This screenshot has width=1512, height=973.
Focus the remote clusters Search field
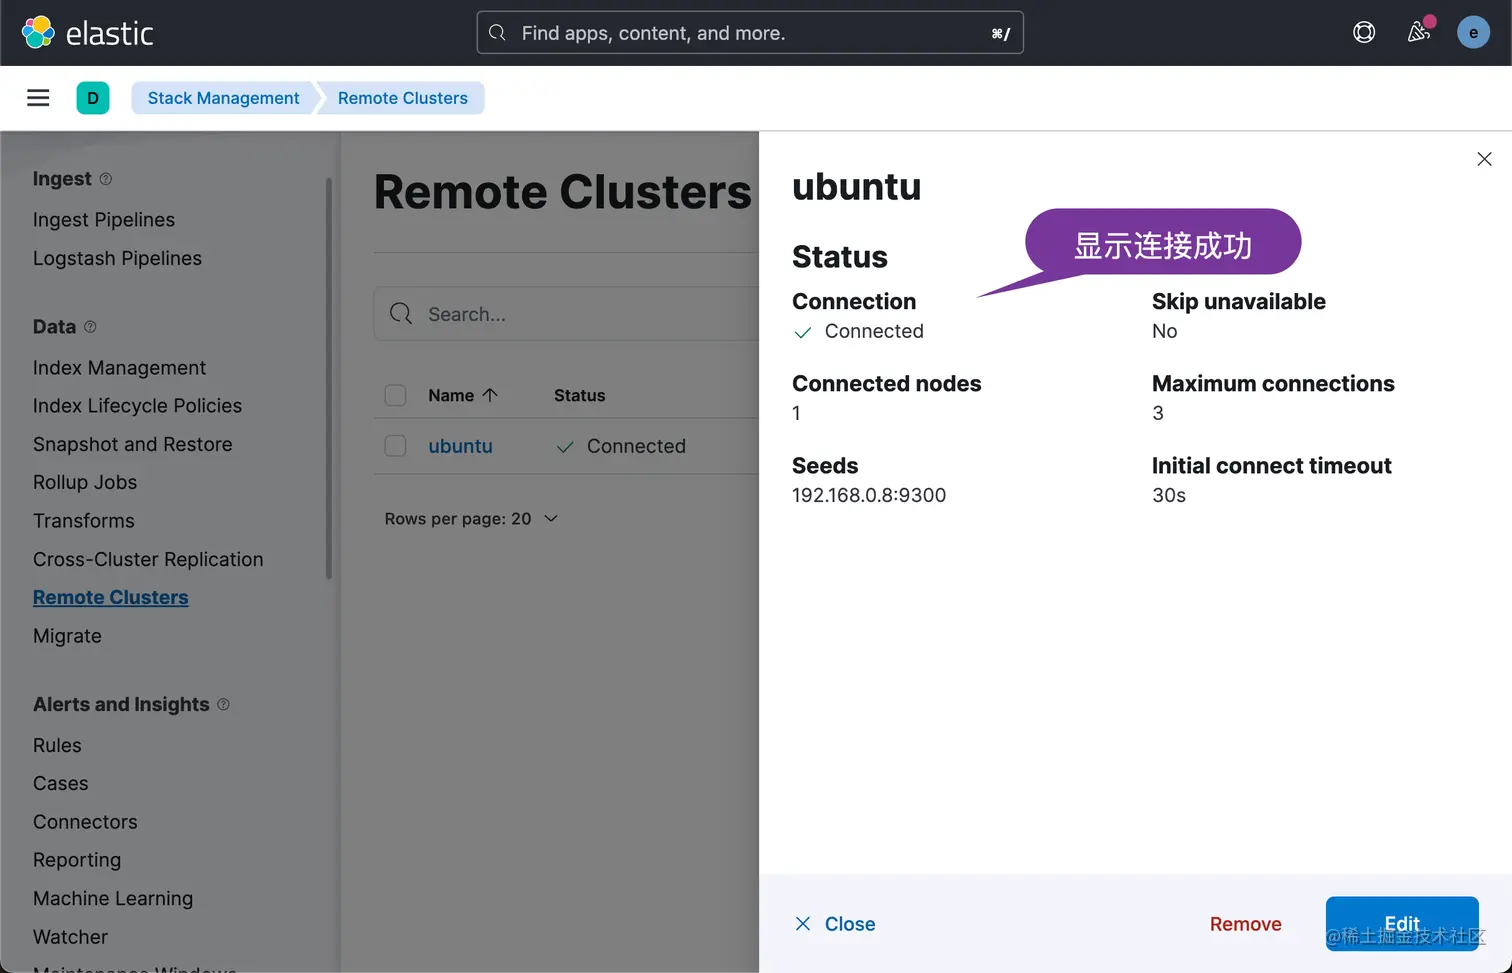click(566, 314)
